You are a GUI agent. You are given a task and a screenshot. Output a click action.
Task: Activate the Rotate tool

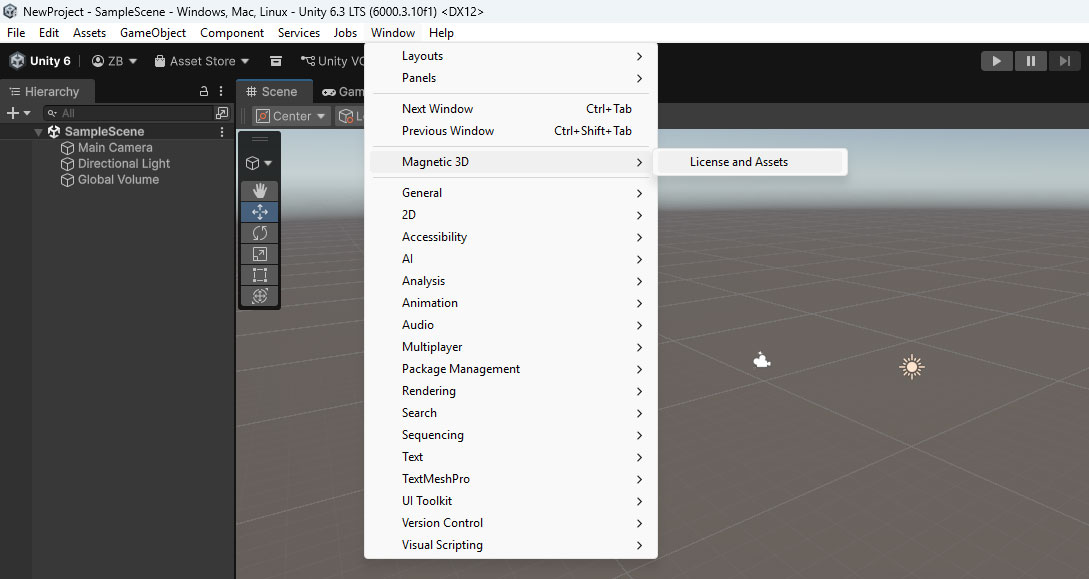259,232
